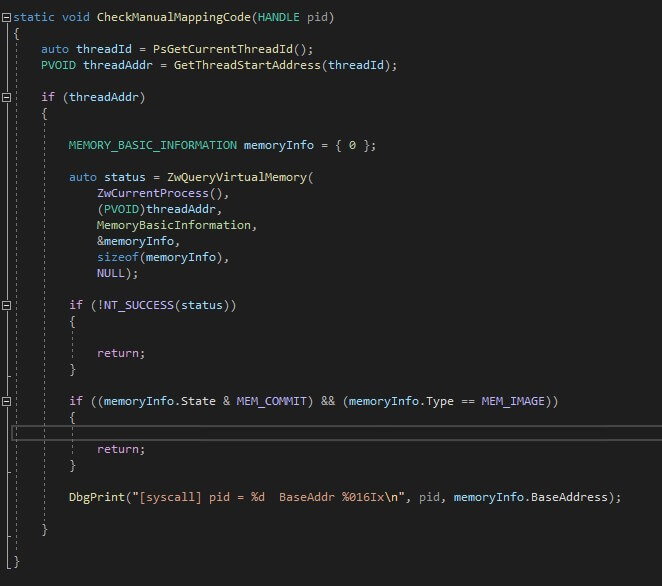This screenshot has height=586, width=662.
Task: Click the return statement under NT_SUCCESS check
Action: pyautogui.click(x=121, y=353)
